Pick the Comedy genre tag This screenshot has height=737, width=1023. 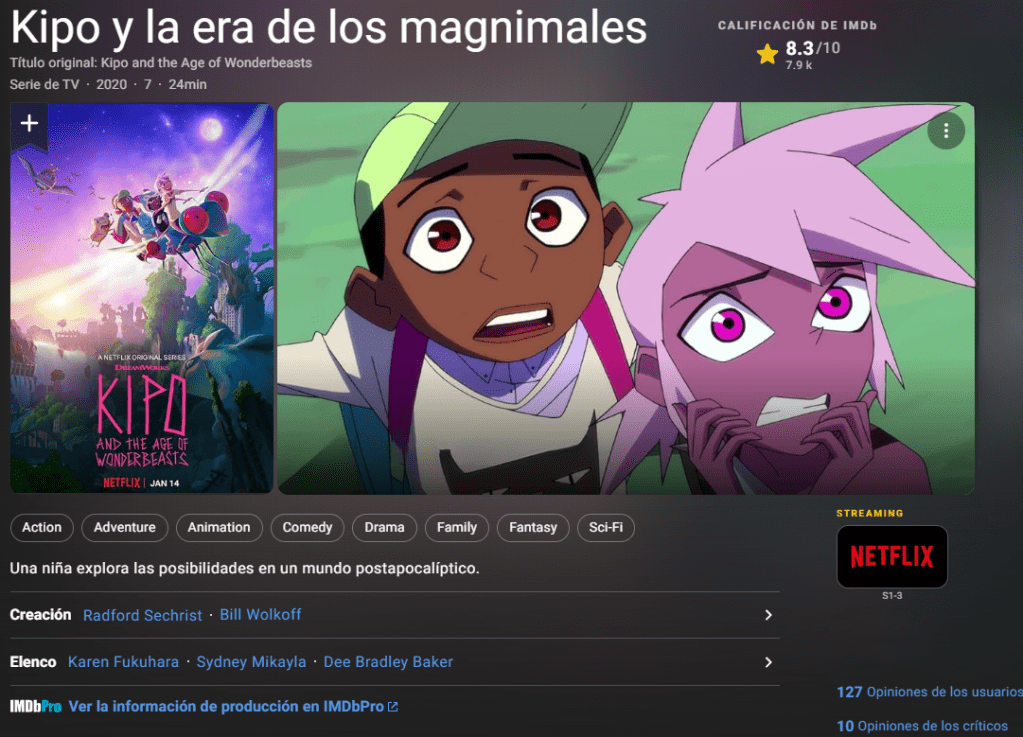tap(307, 528)
